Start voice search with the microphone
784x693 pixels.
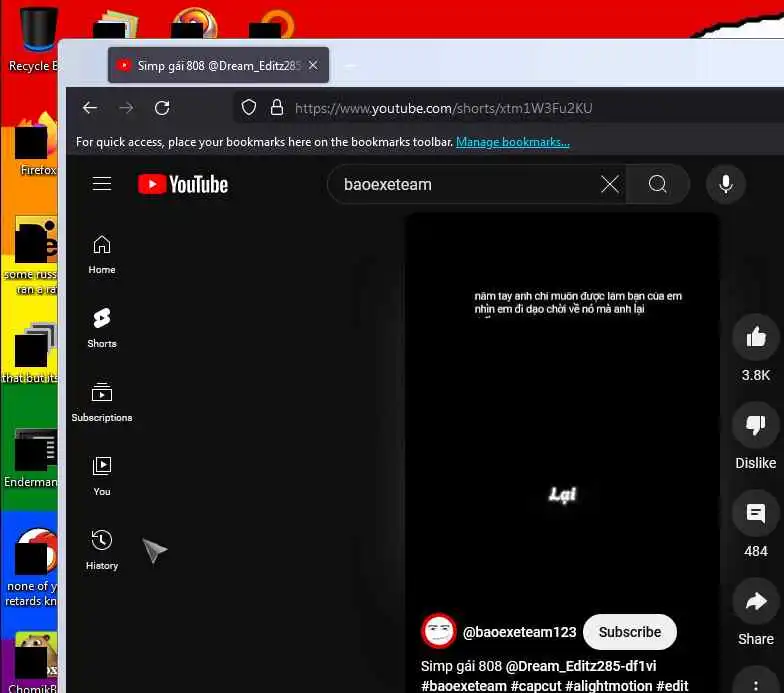tap(726, 184)
